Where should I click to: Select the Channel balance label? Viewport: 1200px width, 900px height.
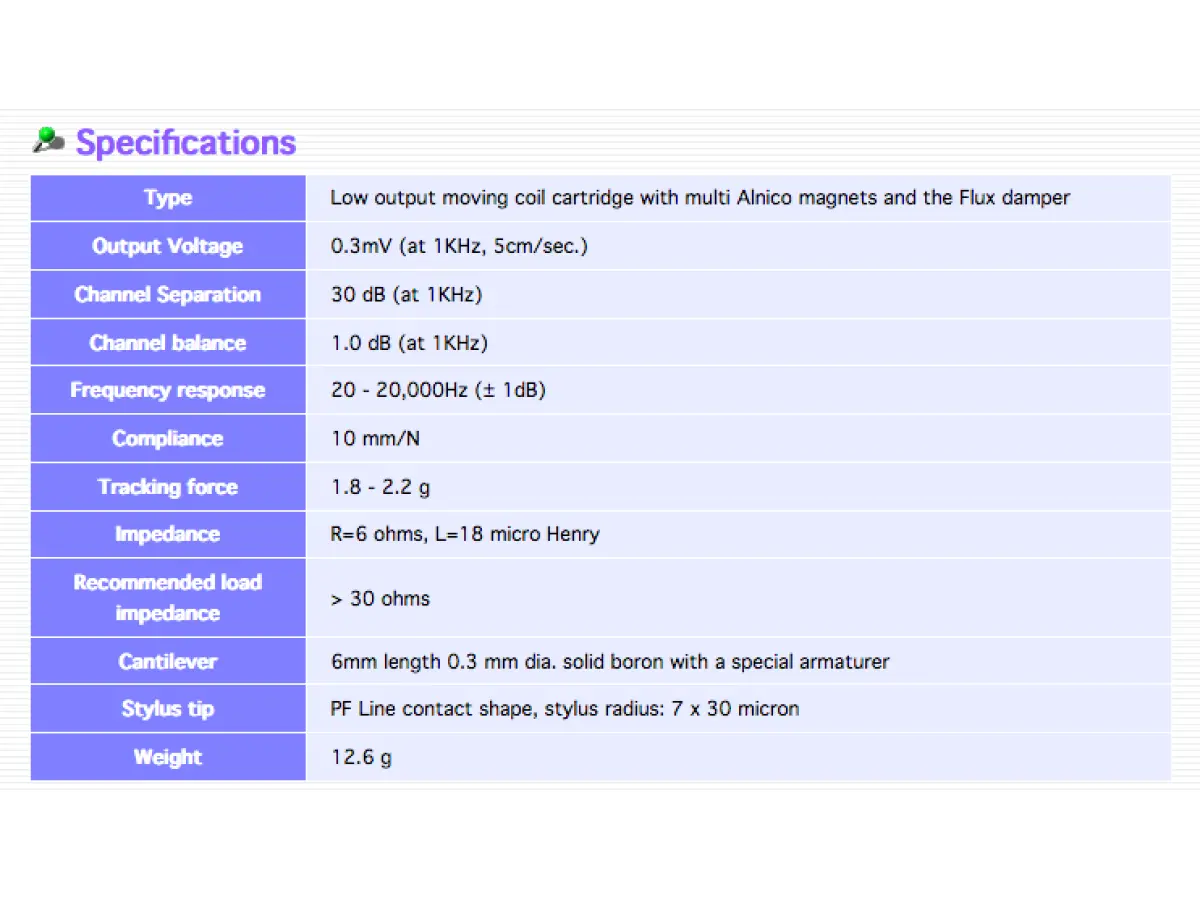pos(168,342)
